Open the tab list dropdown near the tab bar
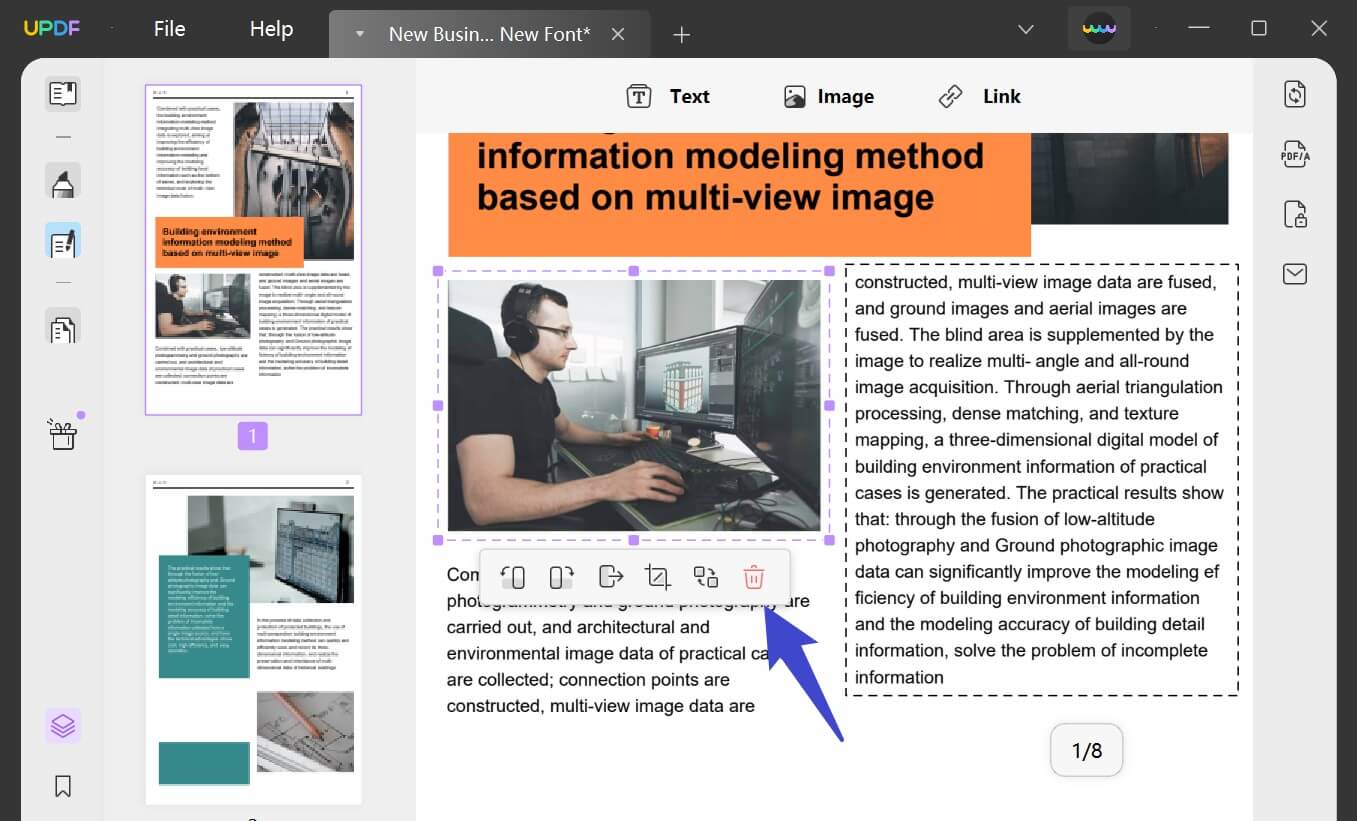This screenshot has width=1357, height=821. pos(1025,29)
